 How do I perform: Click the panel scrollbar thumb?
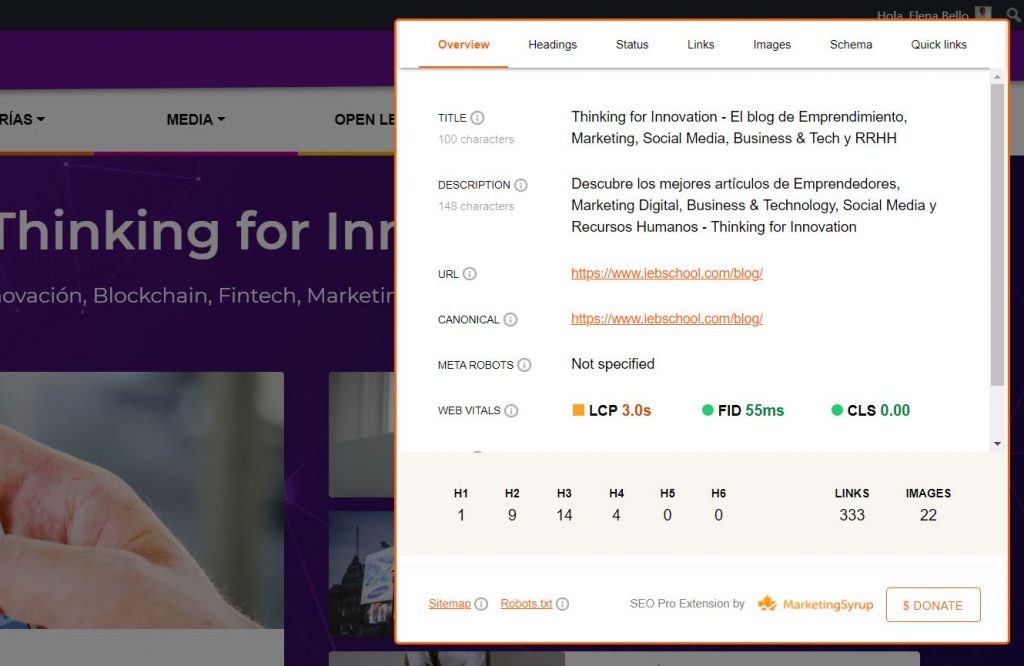pos(997,235)
